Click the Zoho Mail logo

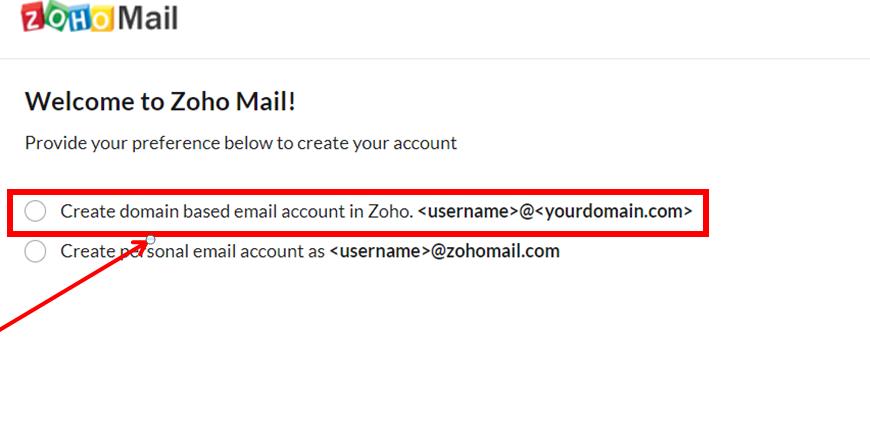[x=99, y=17]
